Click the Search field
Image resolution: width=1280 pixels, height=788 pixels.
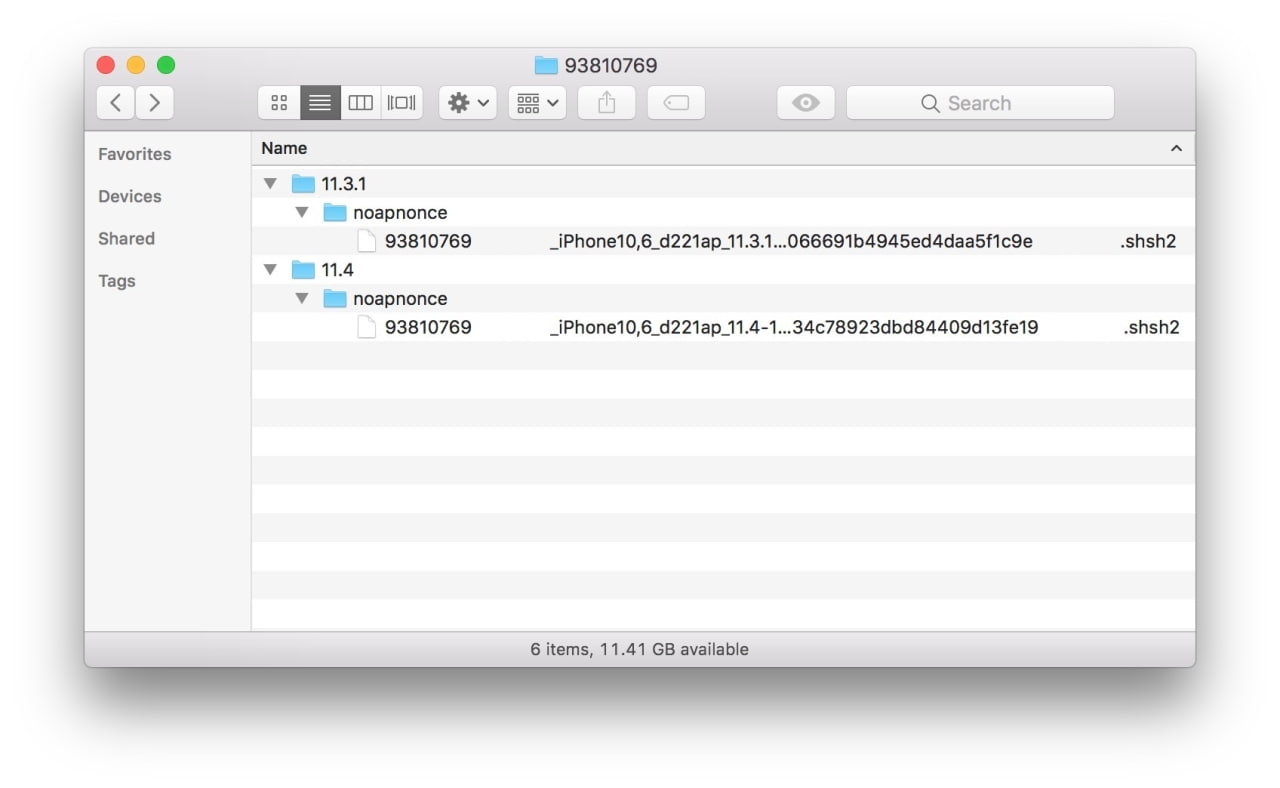pos(979,103)
